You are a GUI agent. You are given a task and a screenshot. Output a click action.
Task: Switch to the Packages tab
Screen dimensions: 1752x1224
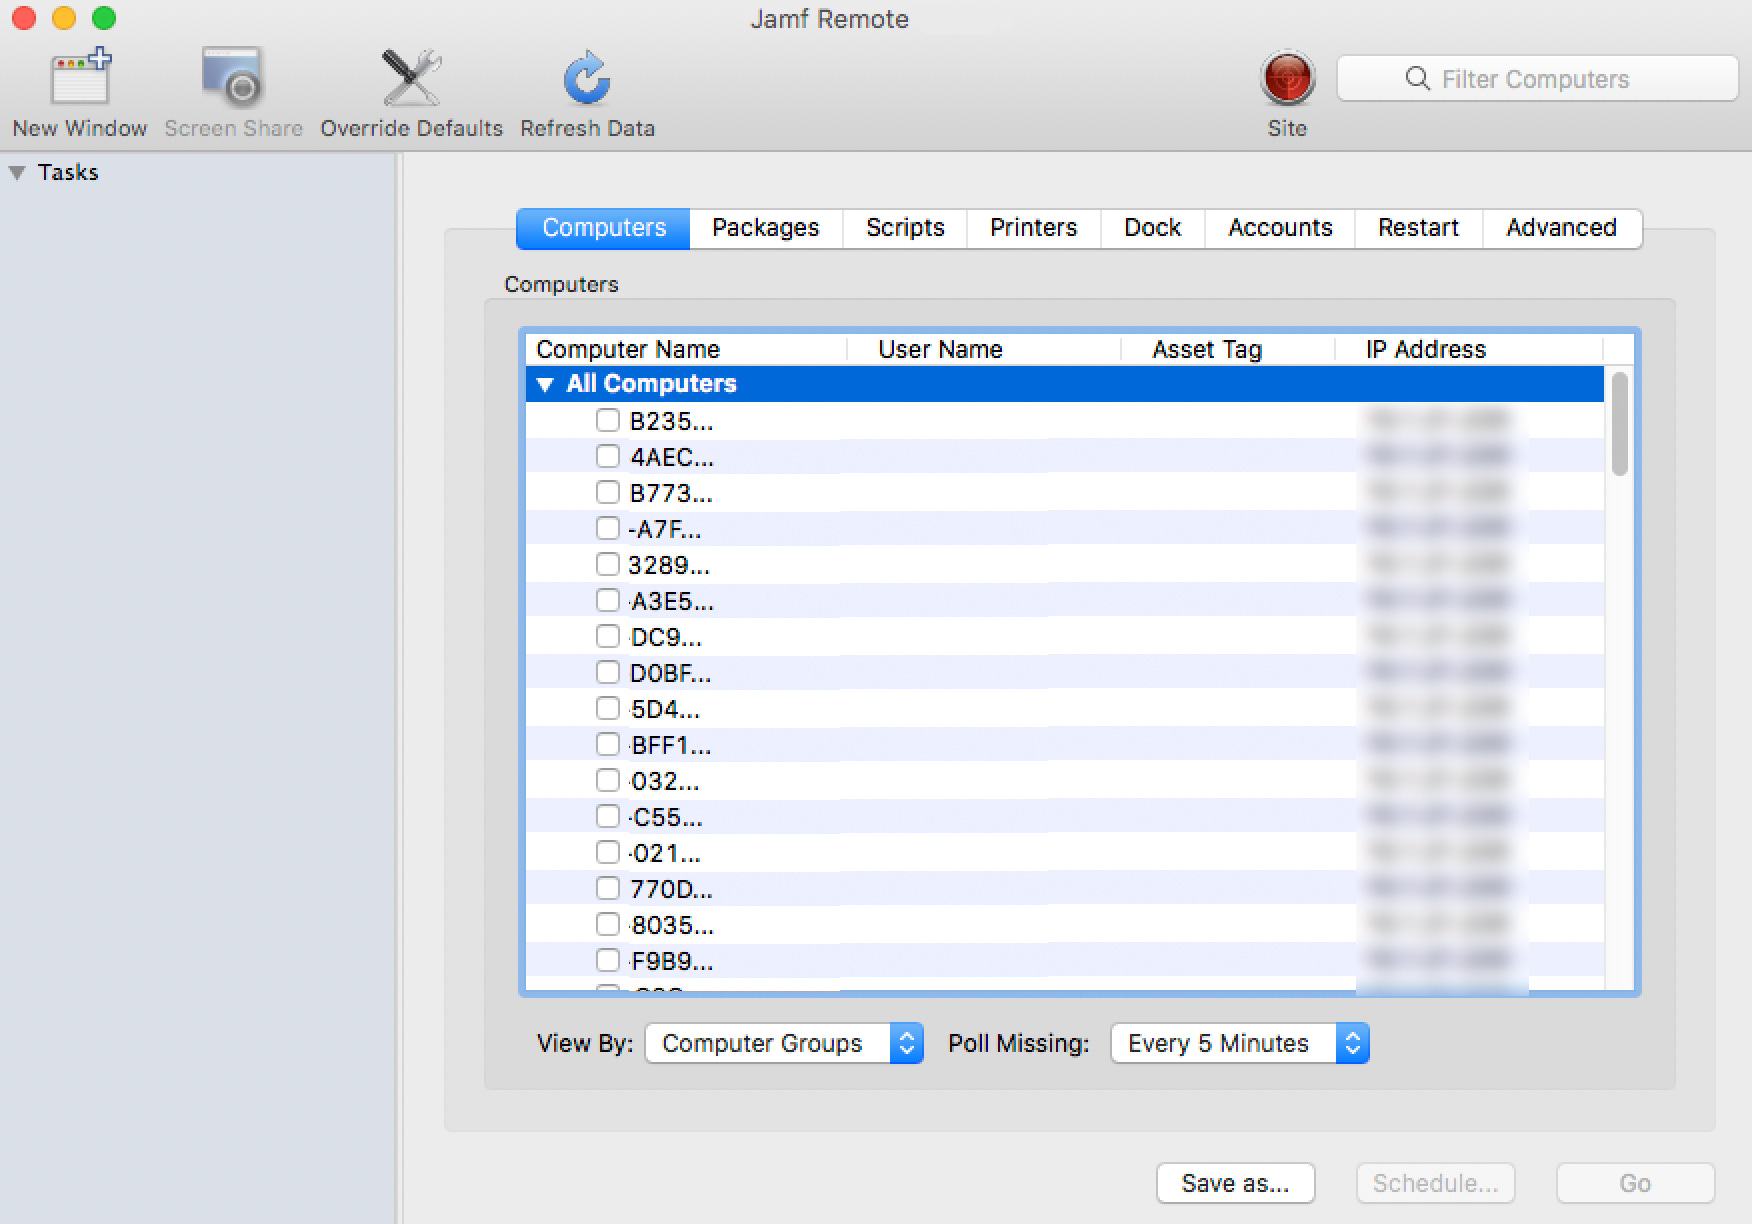coord(764,228)
